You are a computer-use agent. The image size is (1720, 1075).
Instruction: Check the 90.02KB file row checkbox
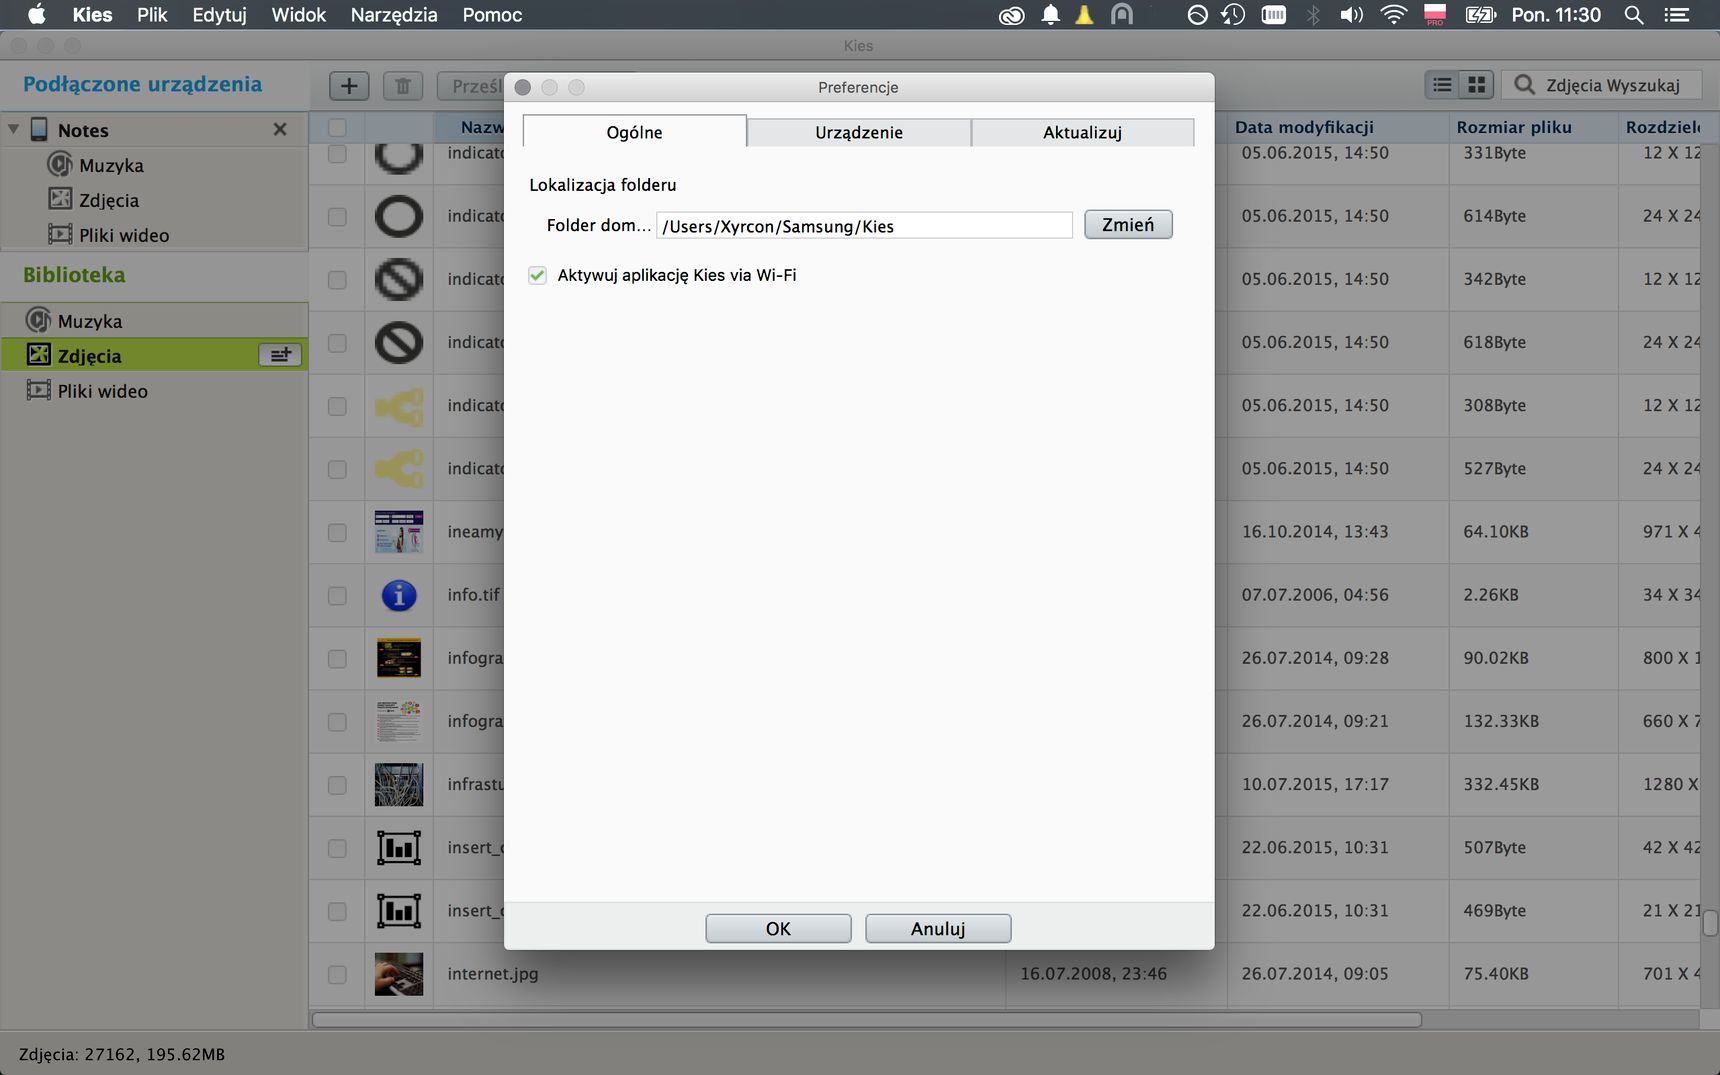pos(337,658)
